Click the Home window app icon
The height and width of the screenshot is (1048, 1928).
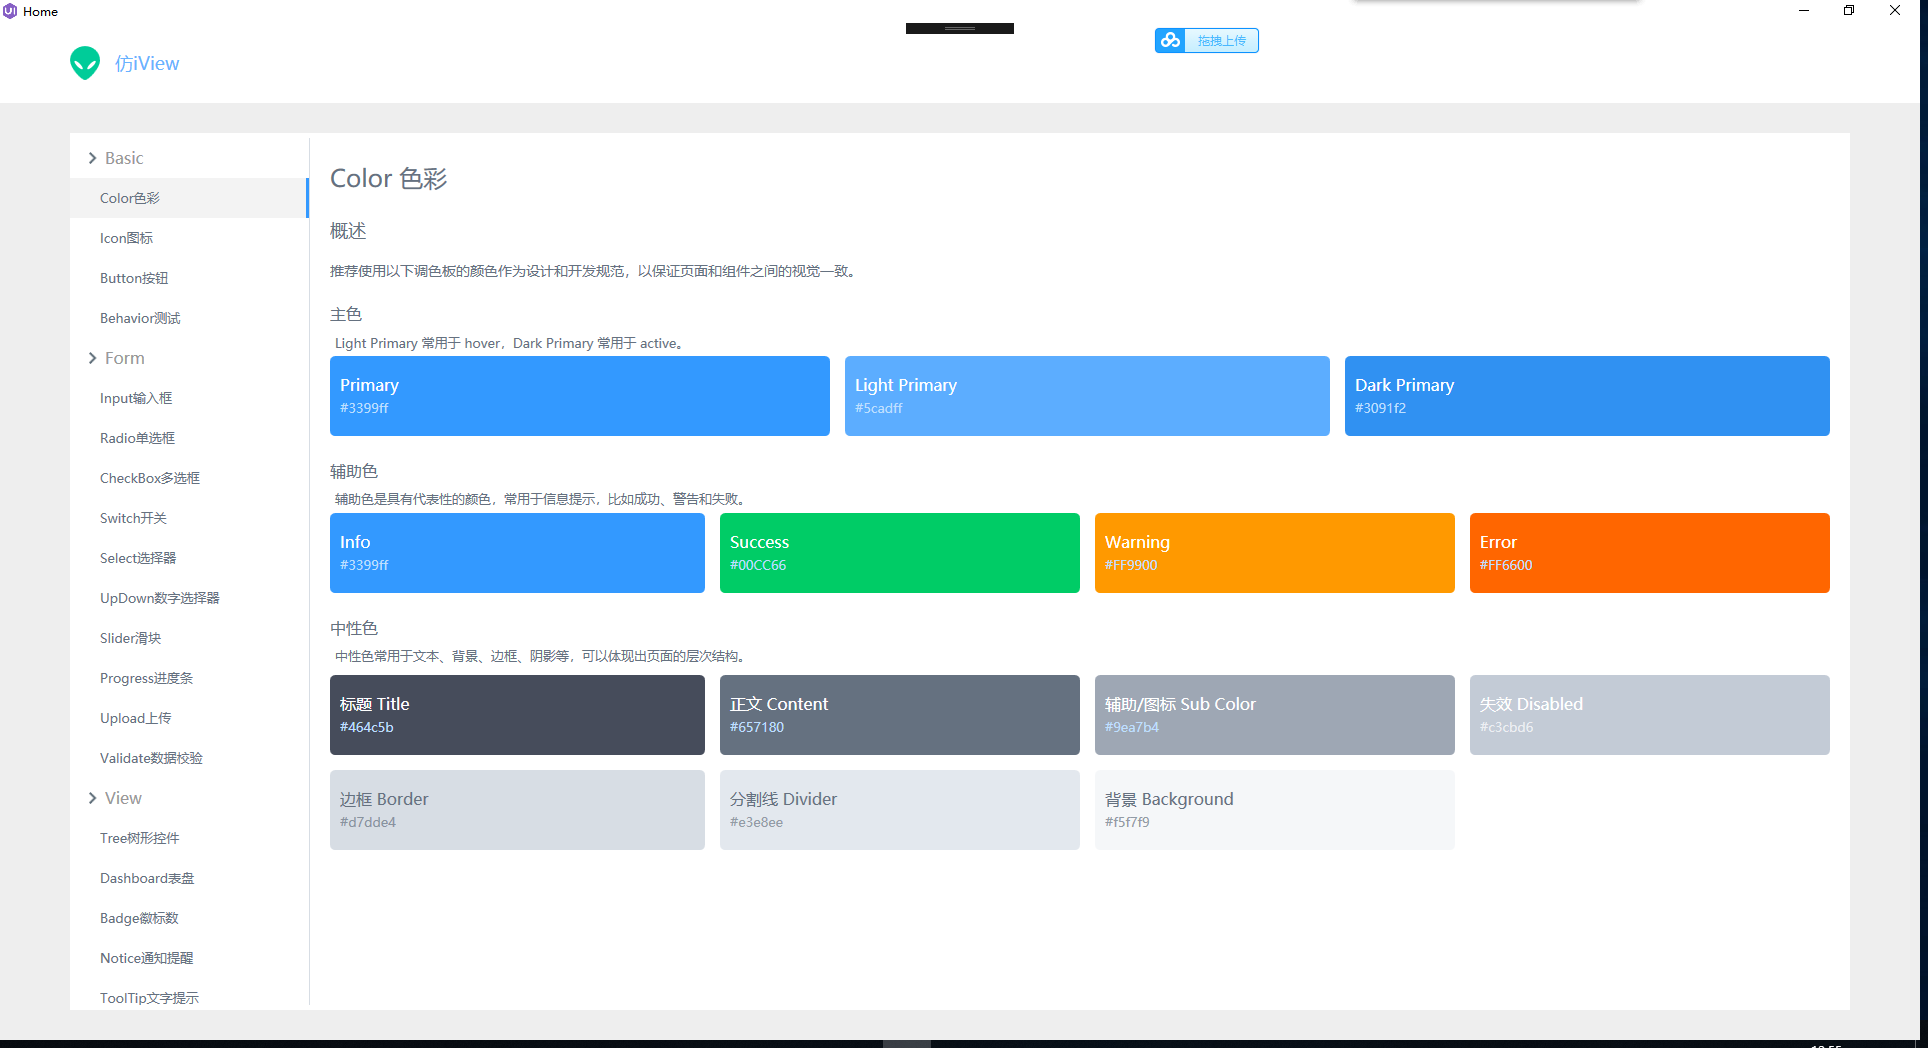(x=10, y=11)
